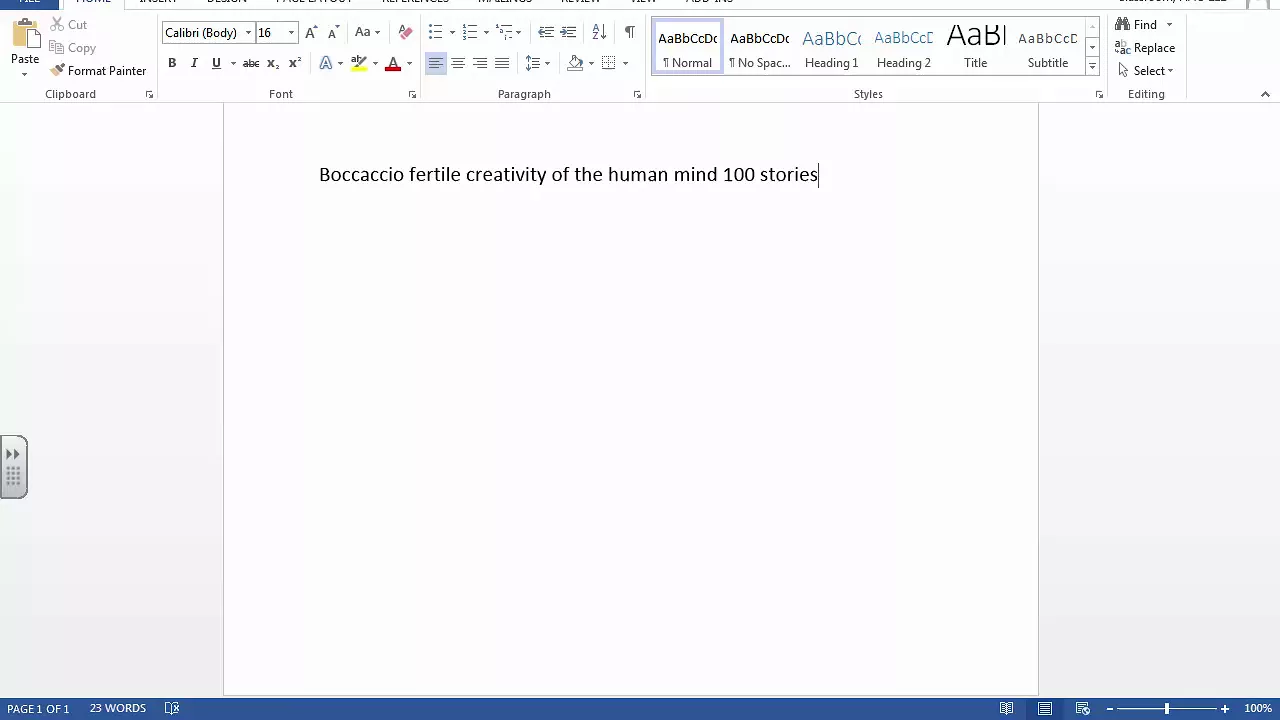
Task: Justify the paragraph text
Action: (x=502, y=63)
